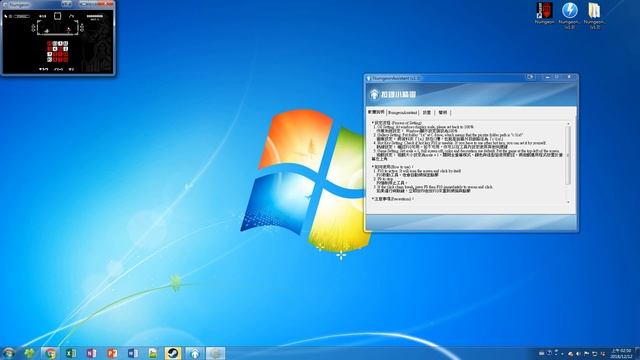640x360 pixels.
Task: Close the assistant window
Action: [x=569, y=77]
